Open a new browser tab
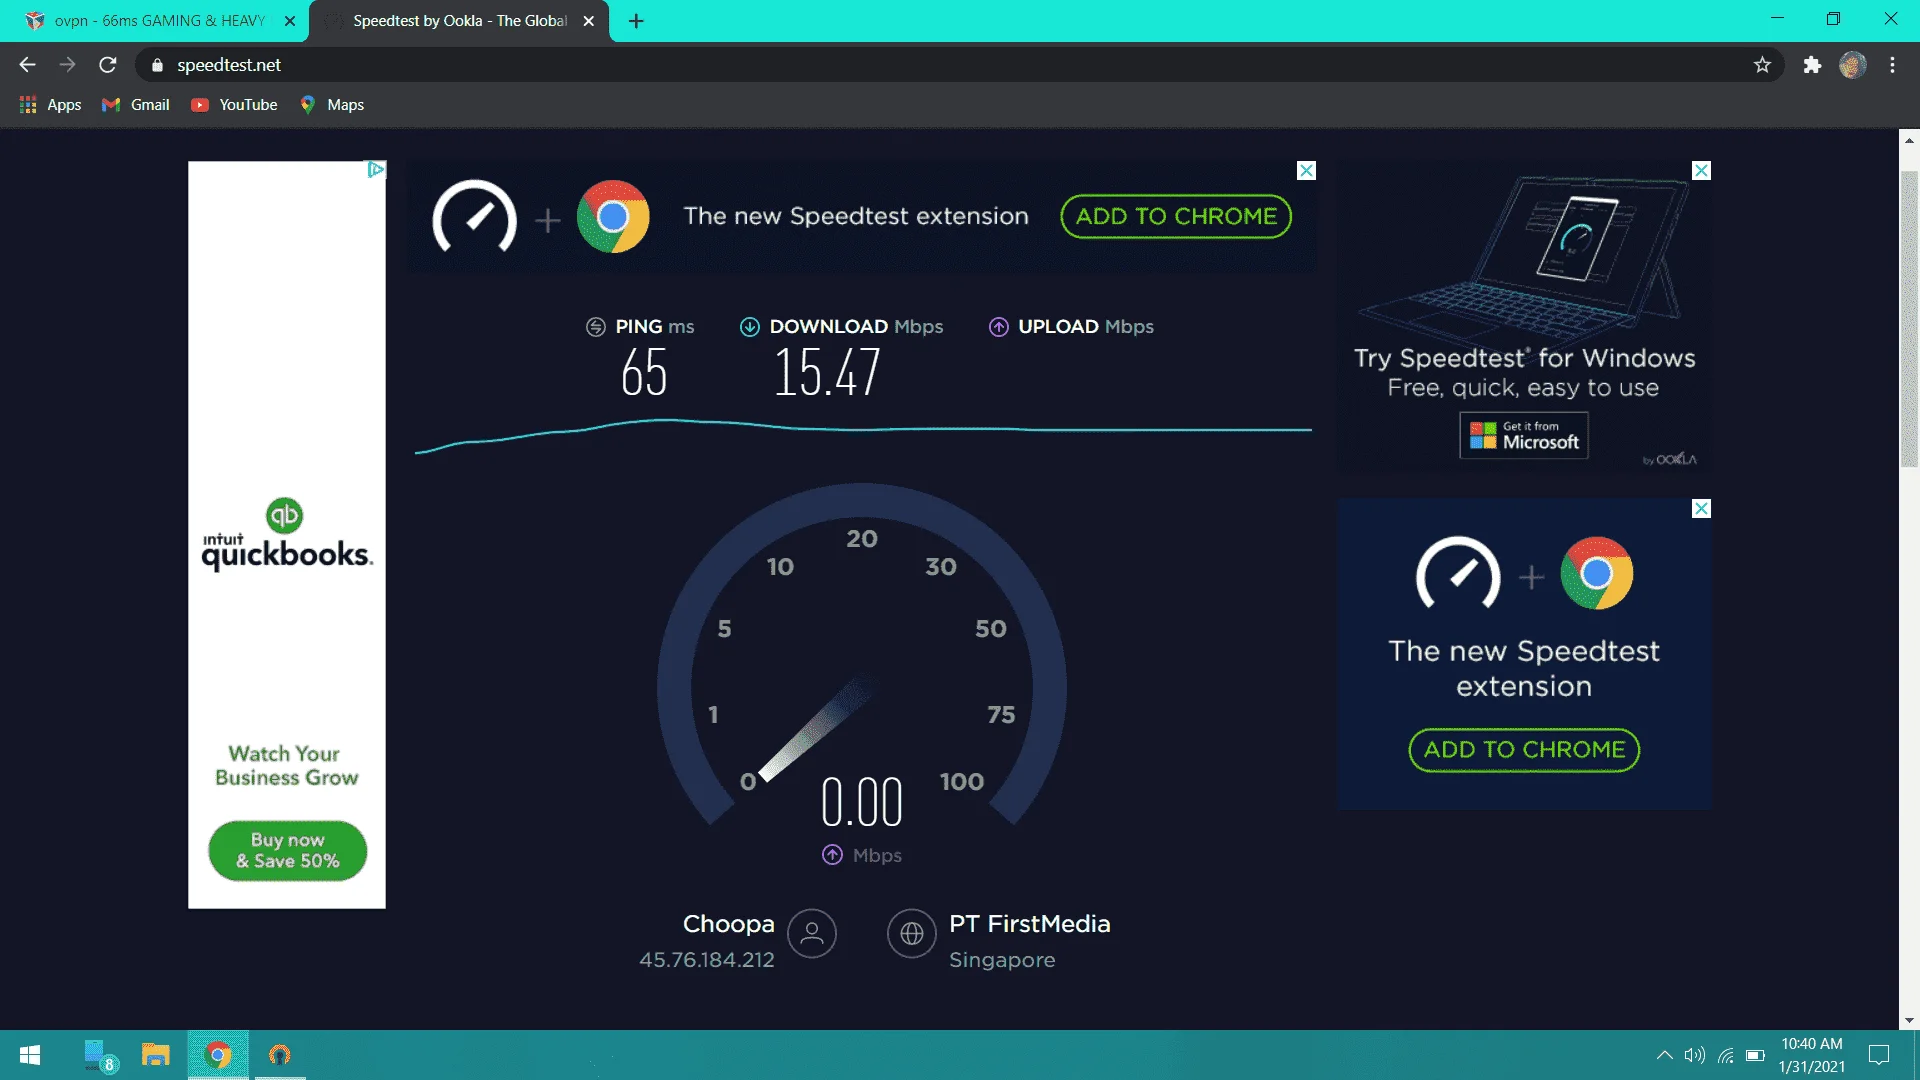This screenshot has width=1920, height=1080. [x=636, y=21]
